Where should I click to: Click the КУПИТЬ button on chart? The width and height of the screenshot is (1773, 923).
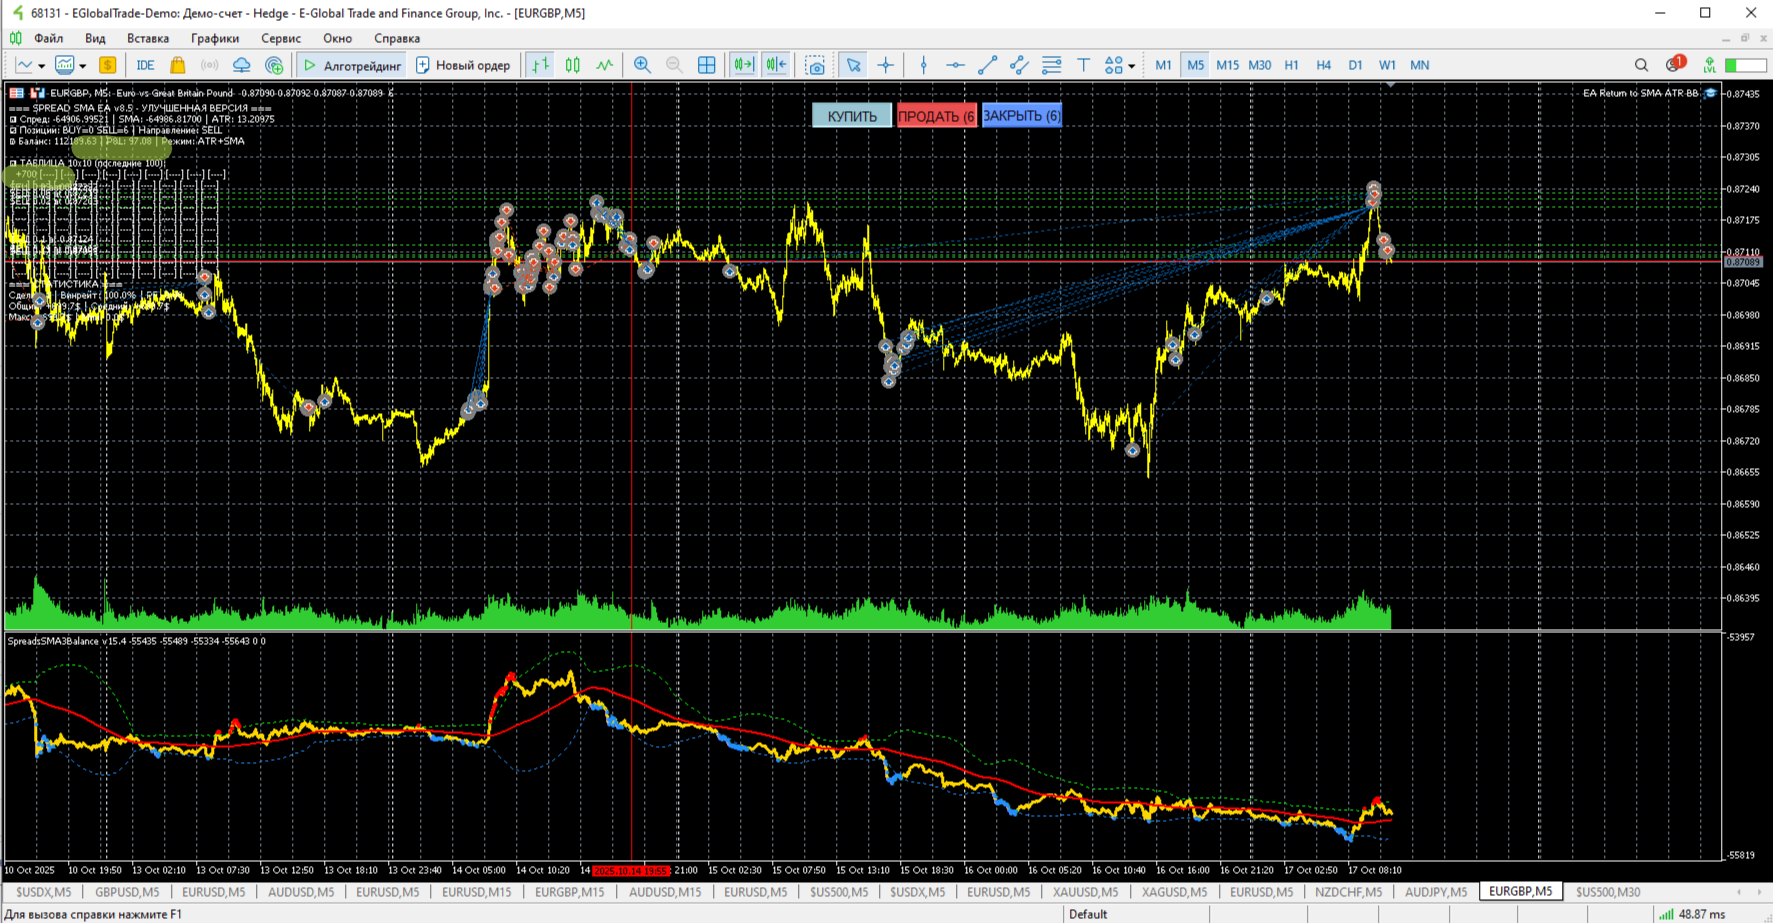click(x=852, y=116)
